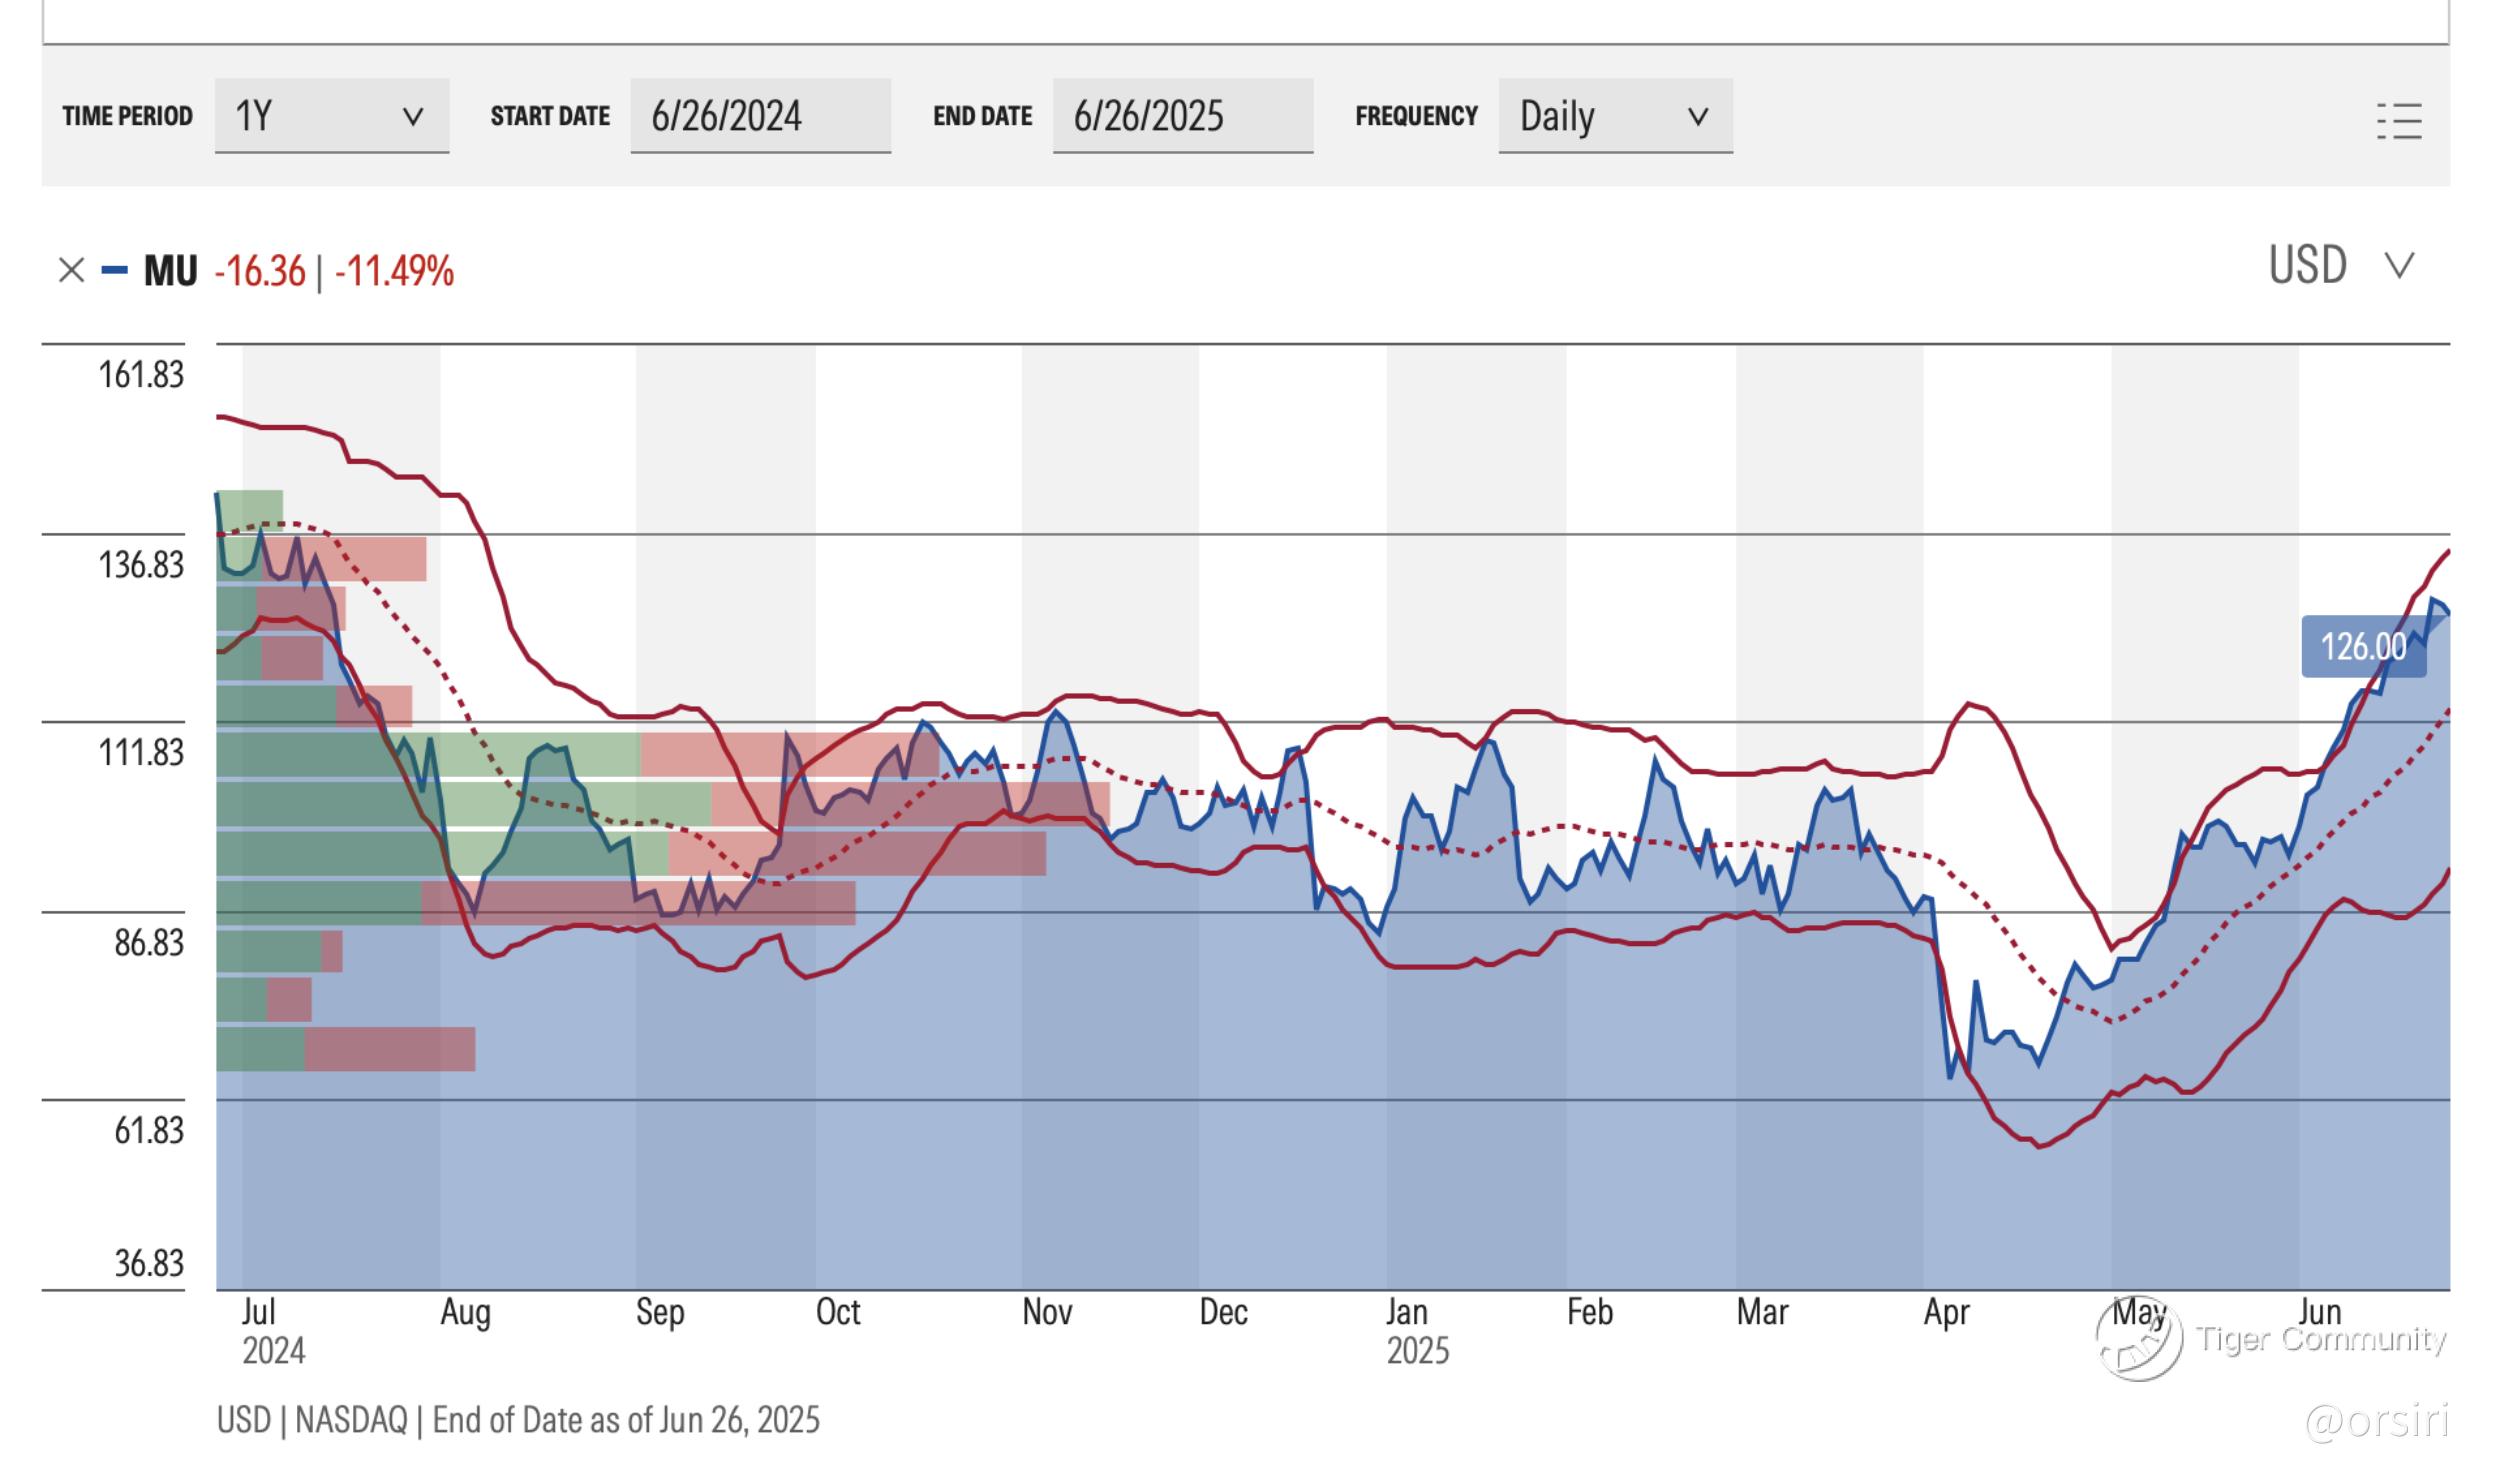Click the 86.83 y-axis label

point(149,942)
